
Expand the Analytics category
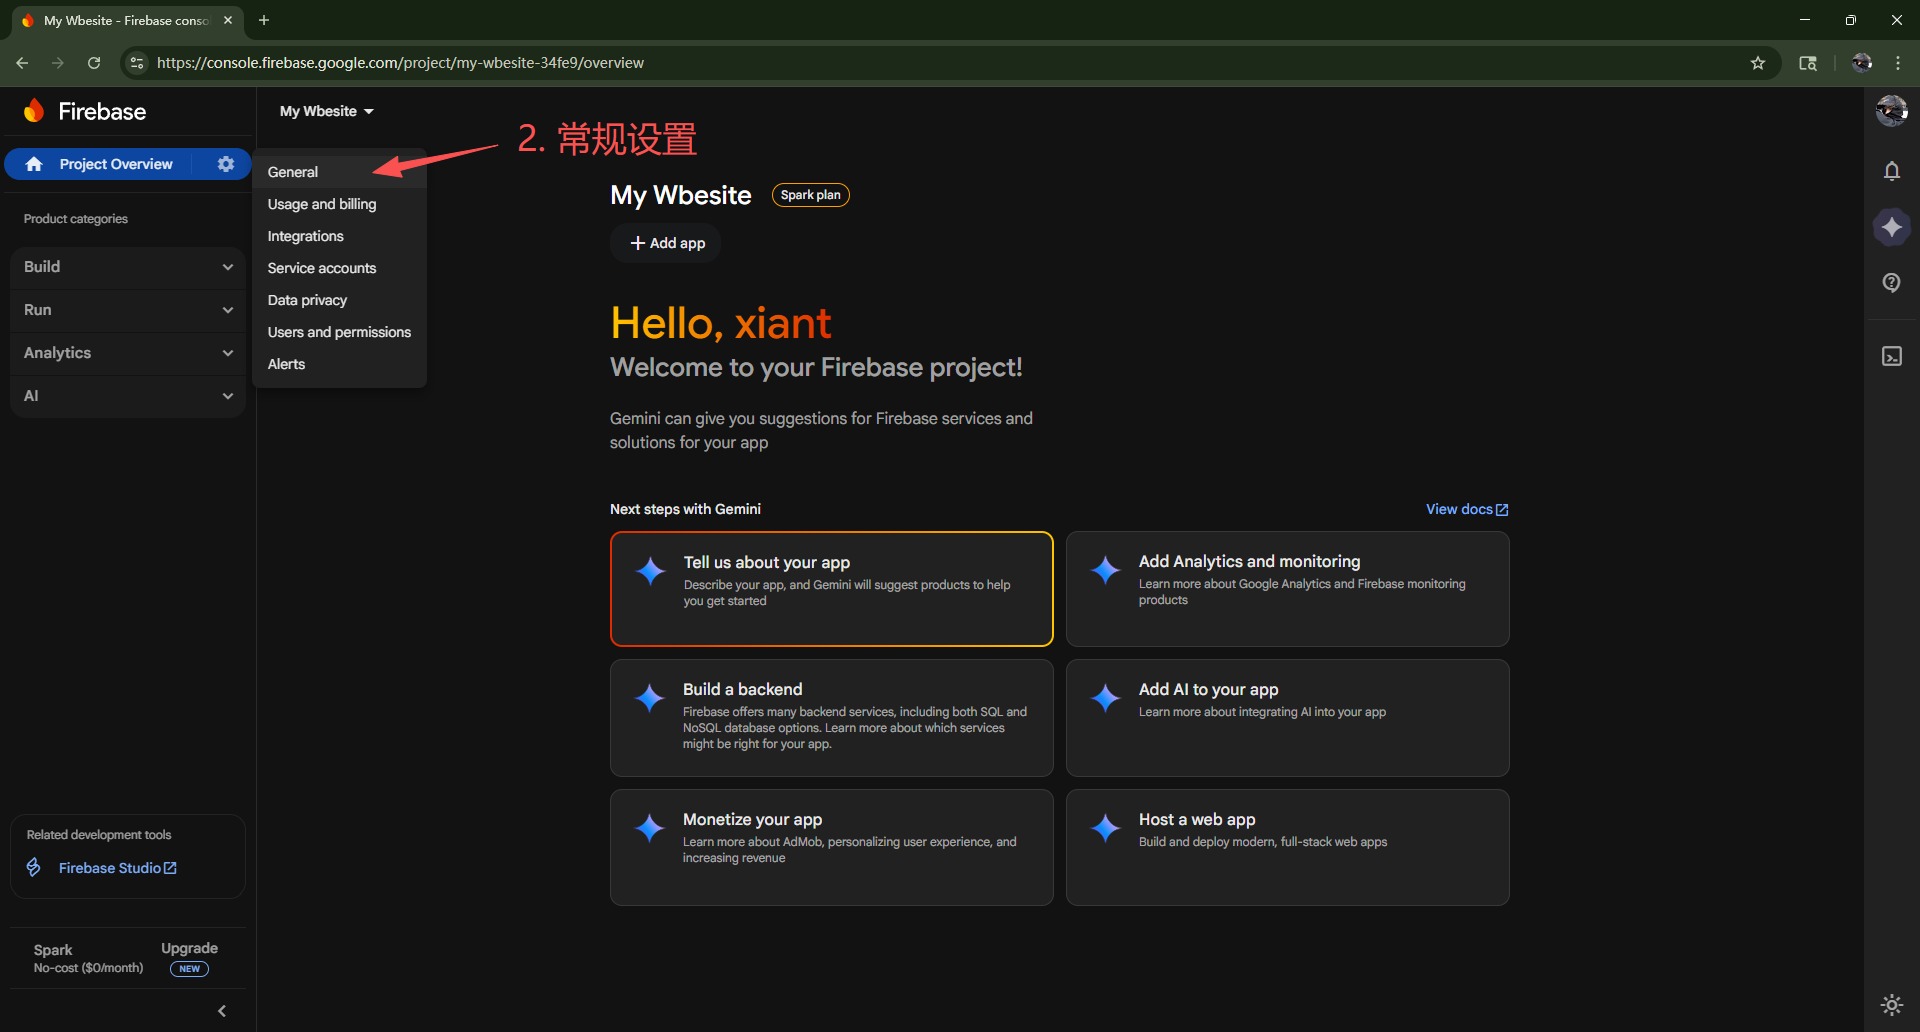pos(128,353)
